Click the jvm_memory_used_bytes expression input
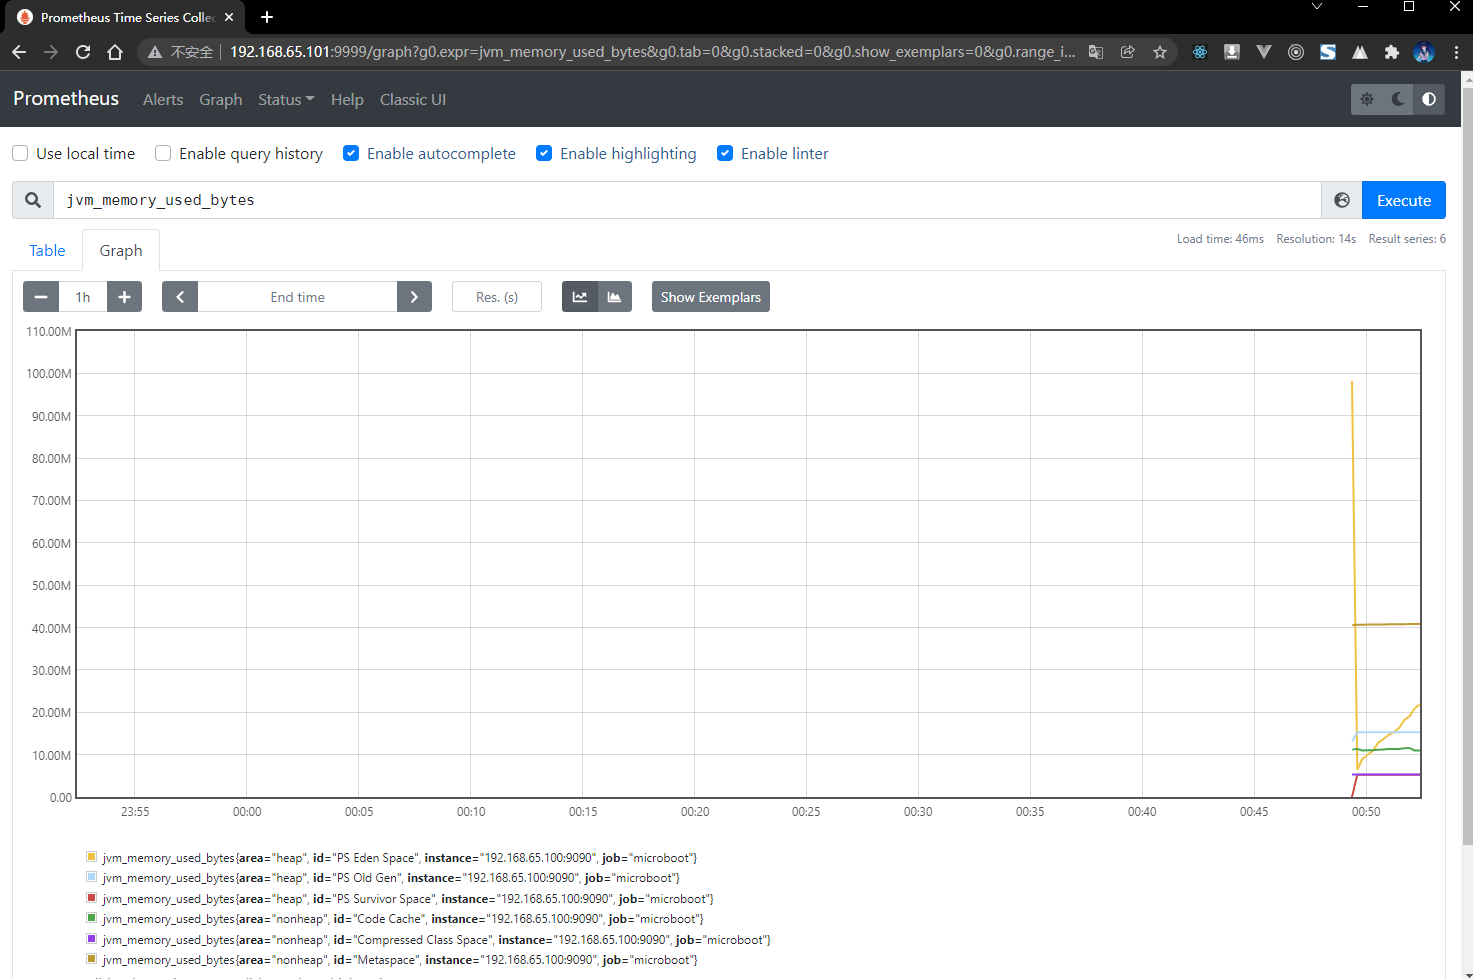The image size is (1473, 979). point(687,200)
